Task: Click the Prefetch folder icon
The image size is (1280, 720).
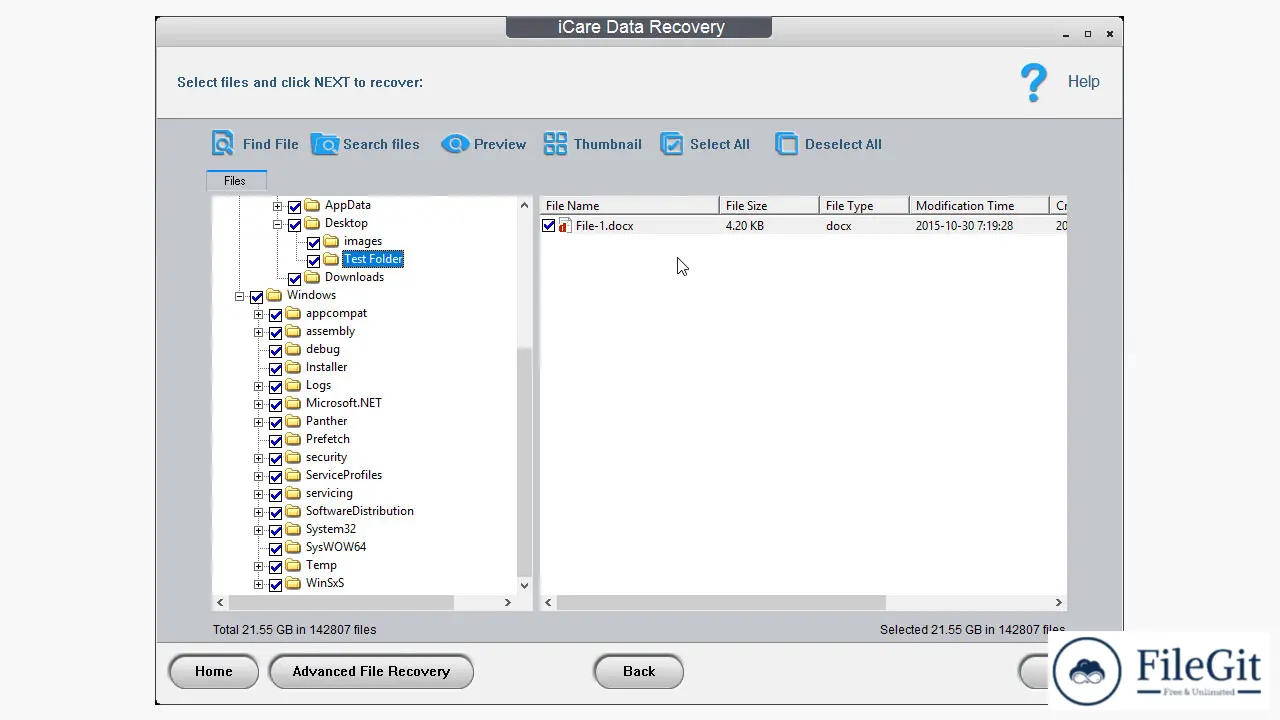Action: pos(293,439)
